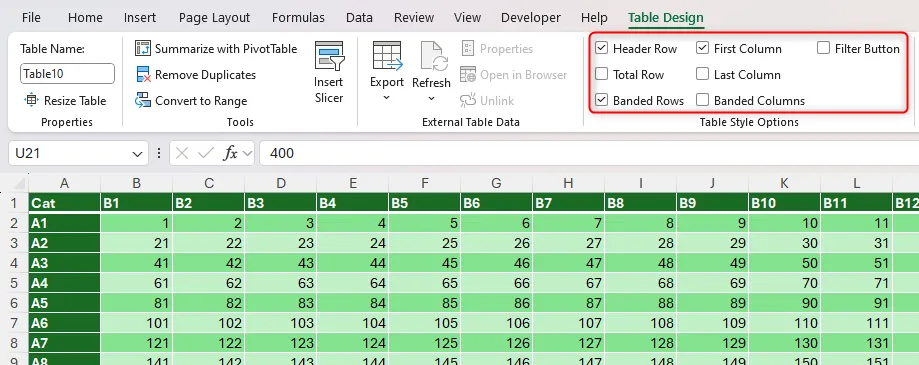Uncheck the First Column checkbox

coord(703,48)
